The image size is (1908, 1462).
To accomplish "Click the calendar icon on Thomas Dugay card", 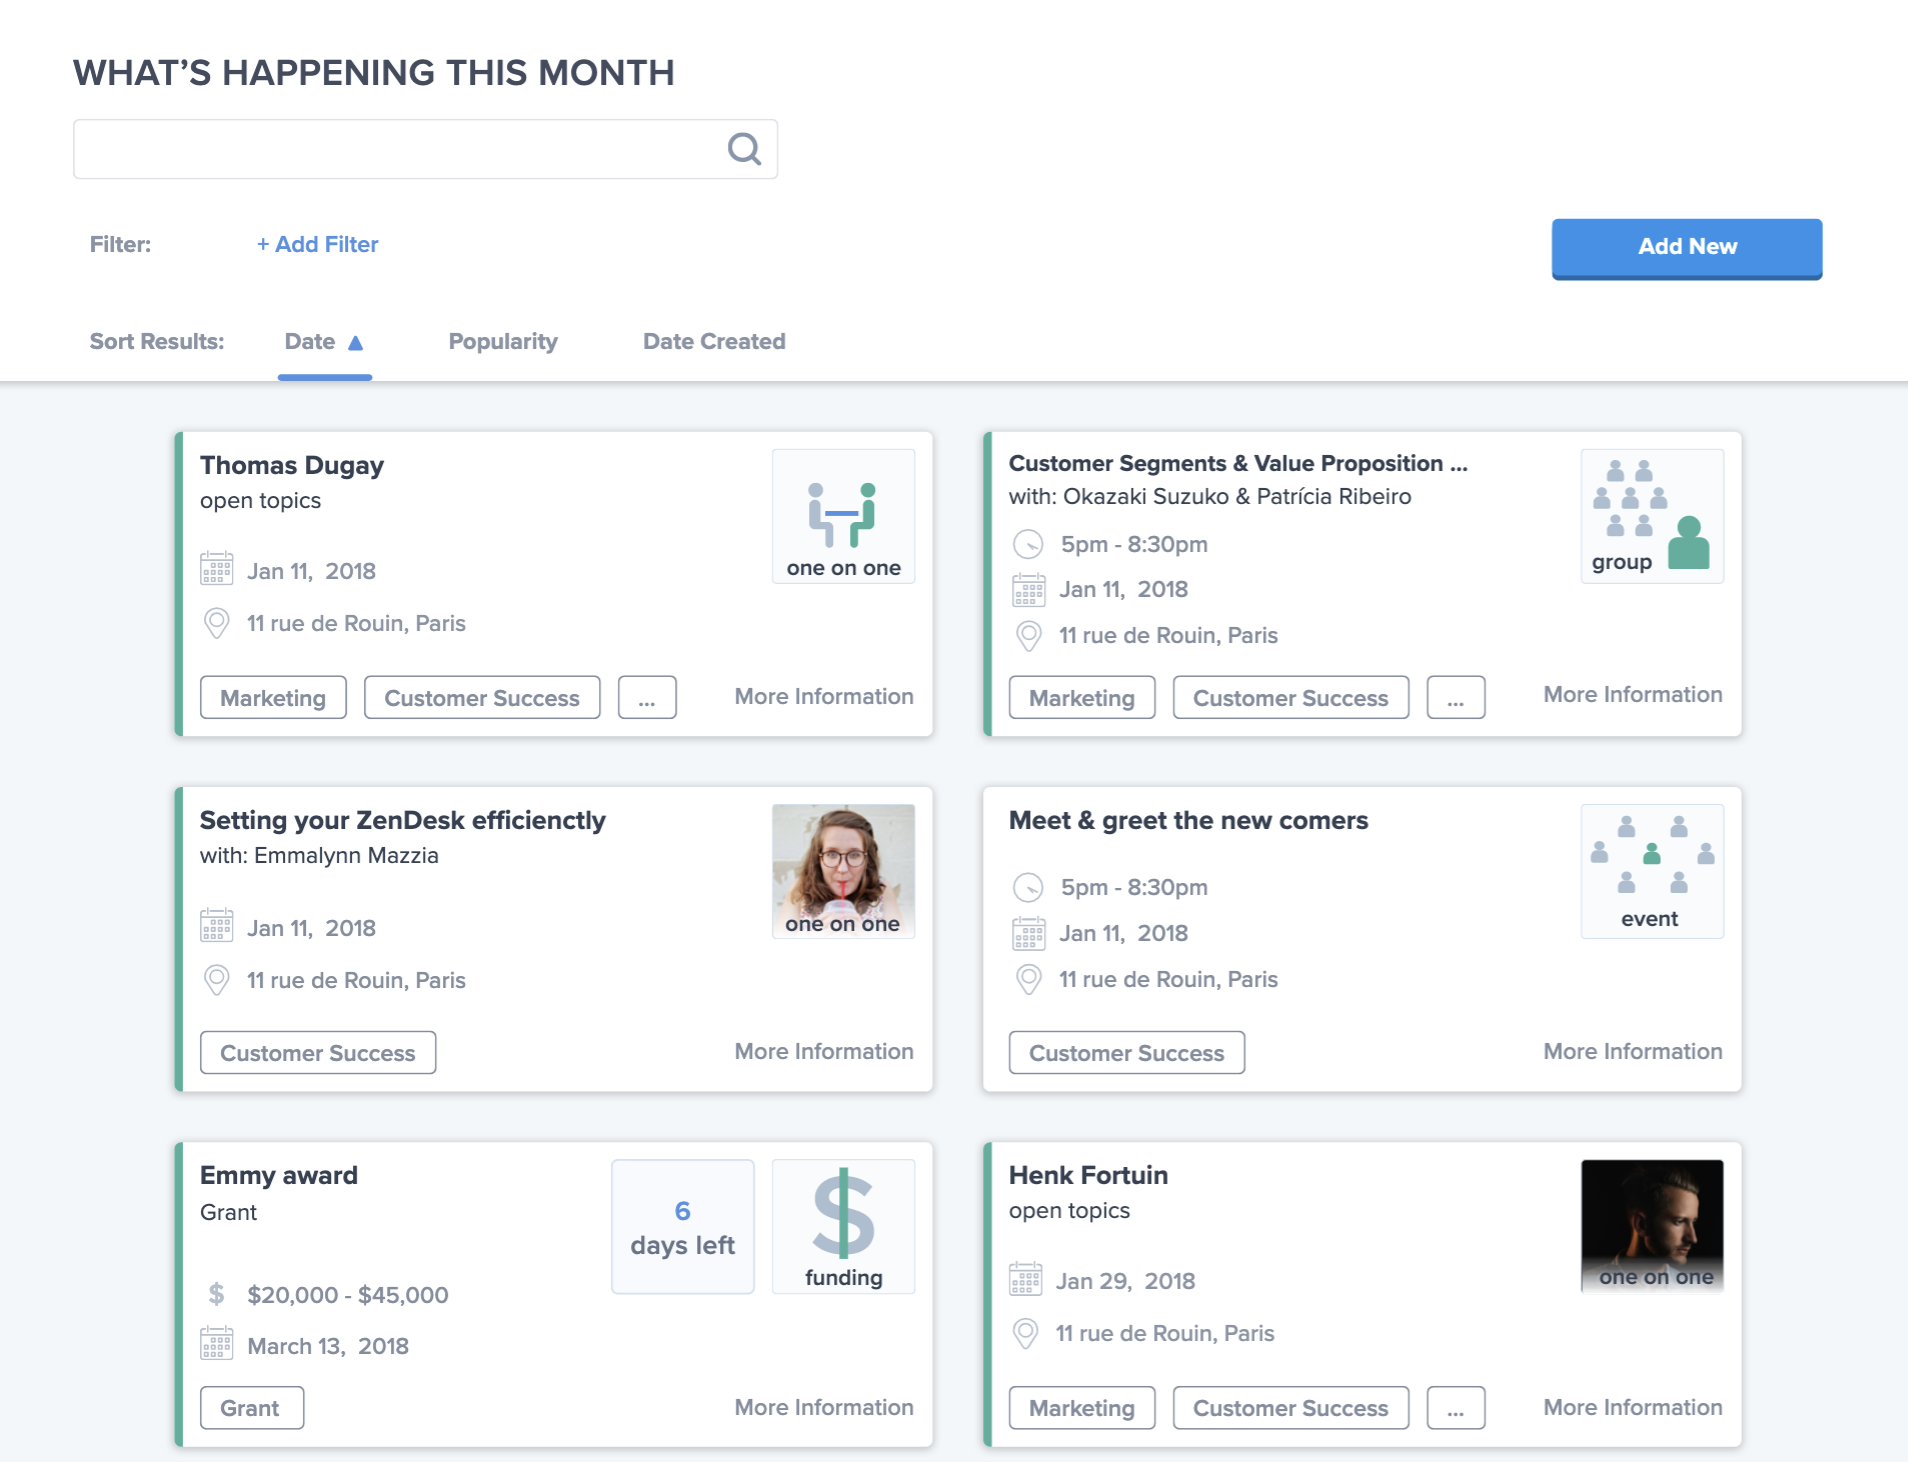I will [x=217, y=569].
